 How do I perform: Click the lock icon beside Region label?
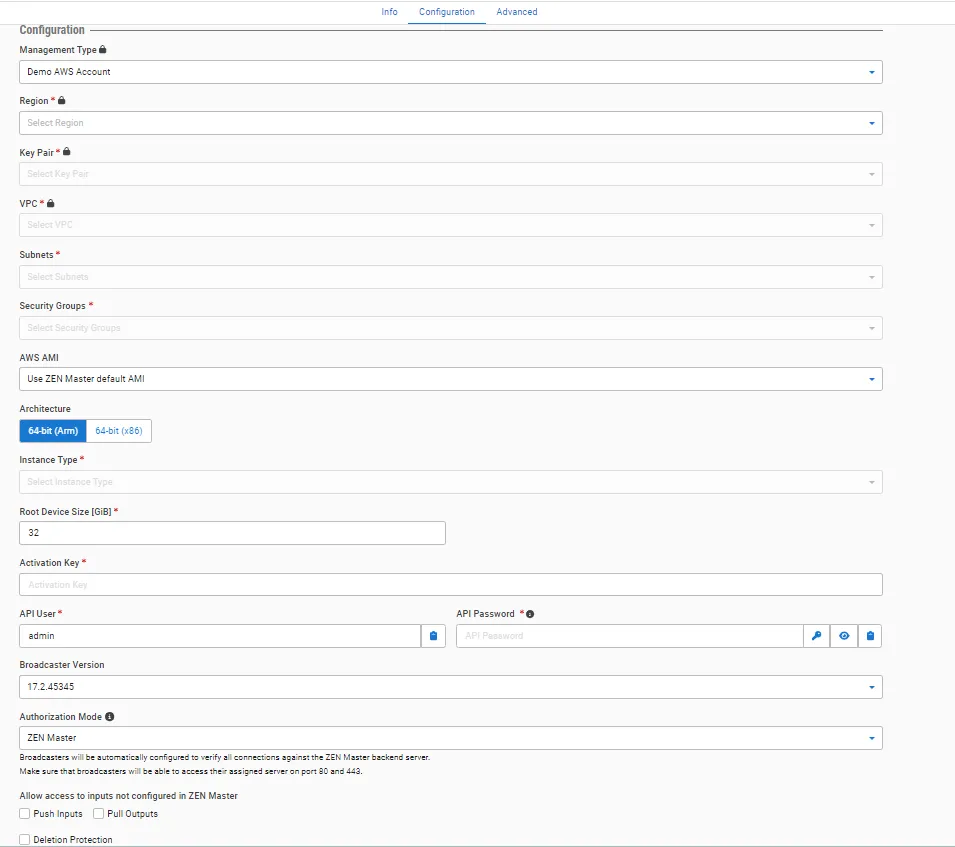[x=62, y=100]
